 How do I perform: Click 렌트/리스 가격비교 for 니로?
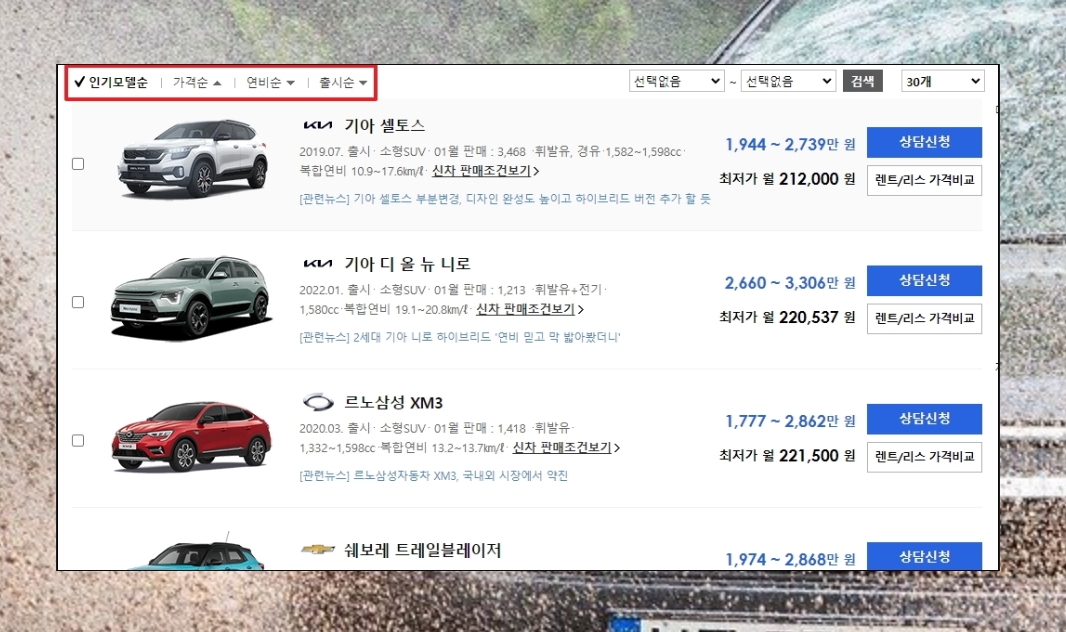click(x=925, y=319)
